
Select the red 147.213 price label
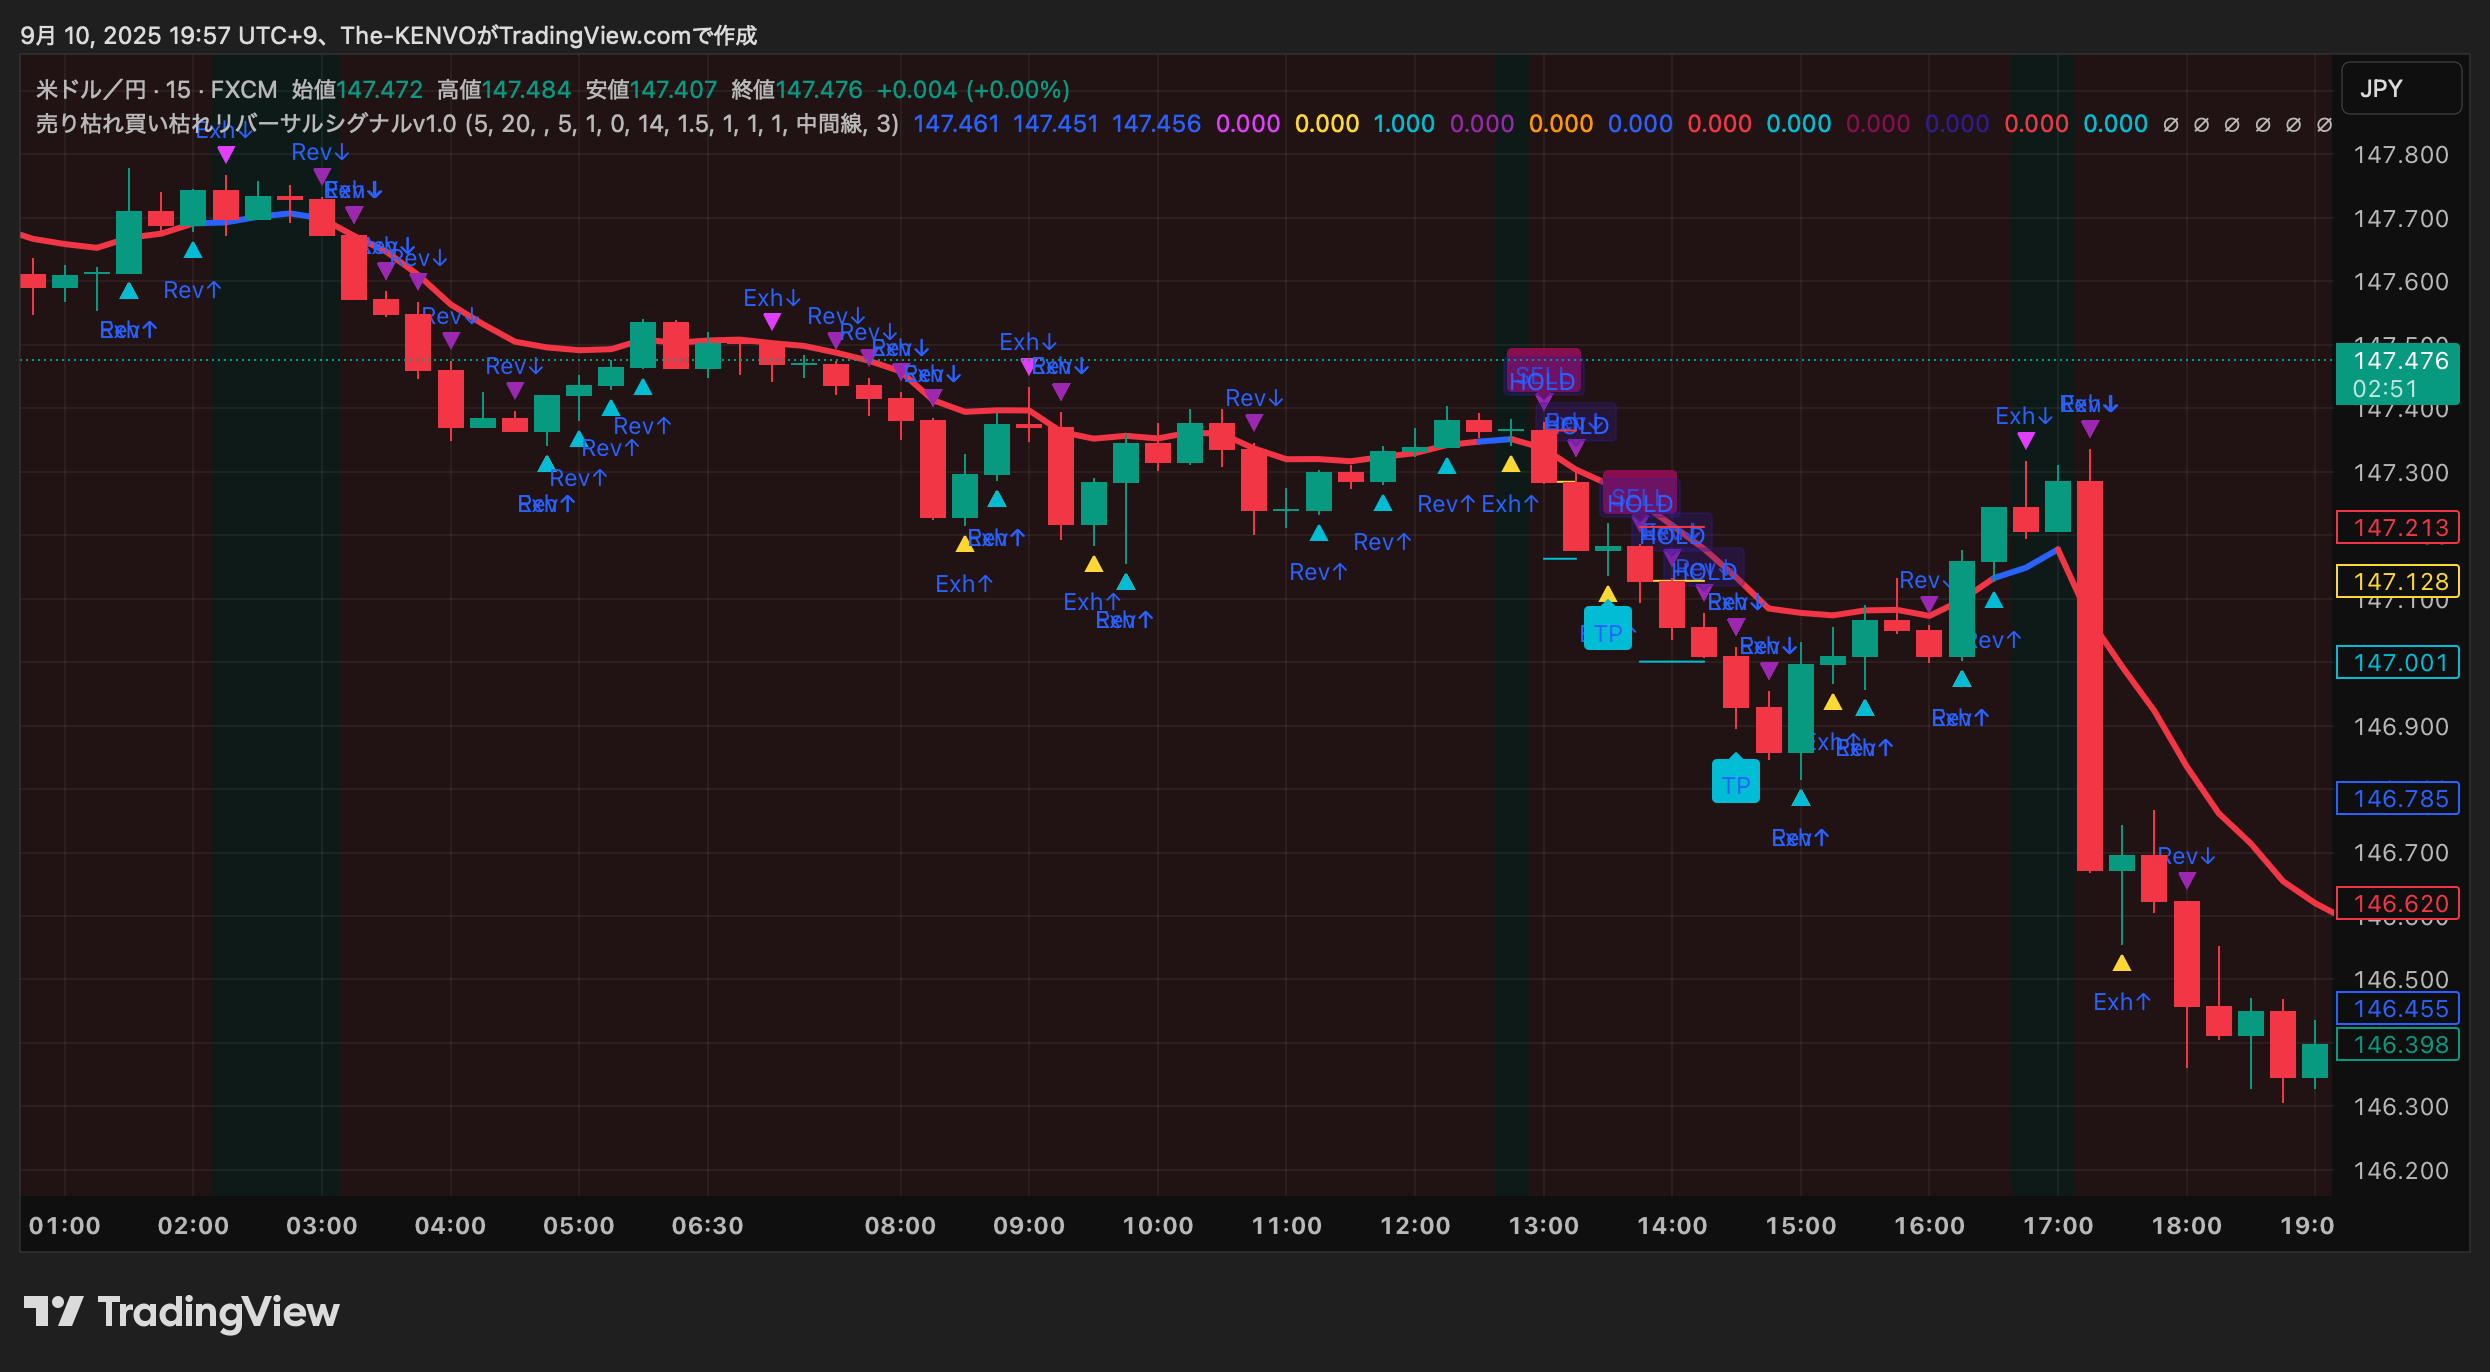point(2397,527)
